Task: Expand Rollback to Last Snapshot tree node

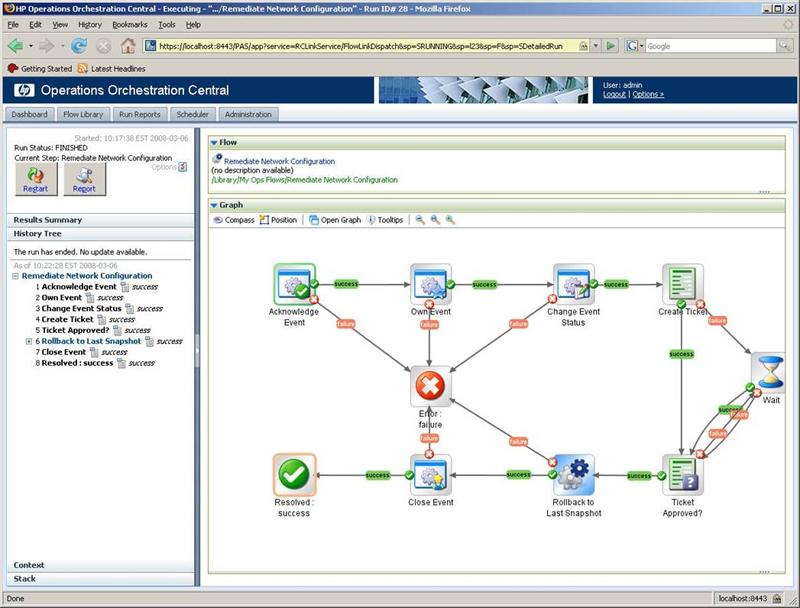Action: tap(29, 341)
